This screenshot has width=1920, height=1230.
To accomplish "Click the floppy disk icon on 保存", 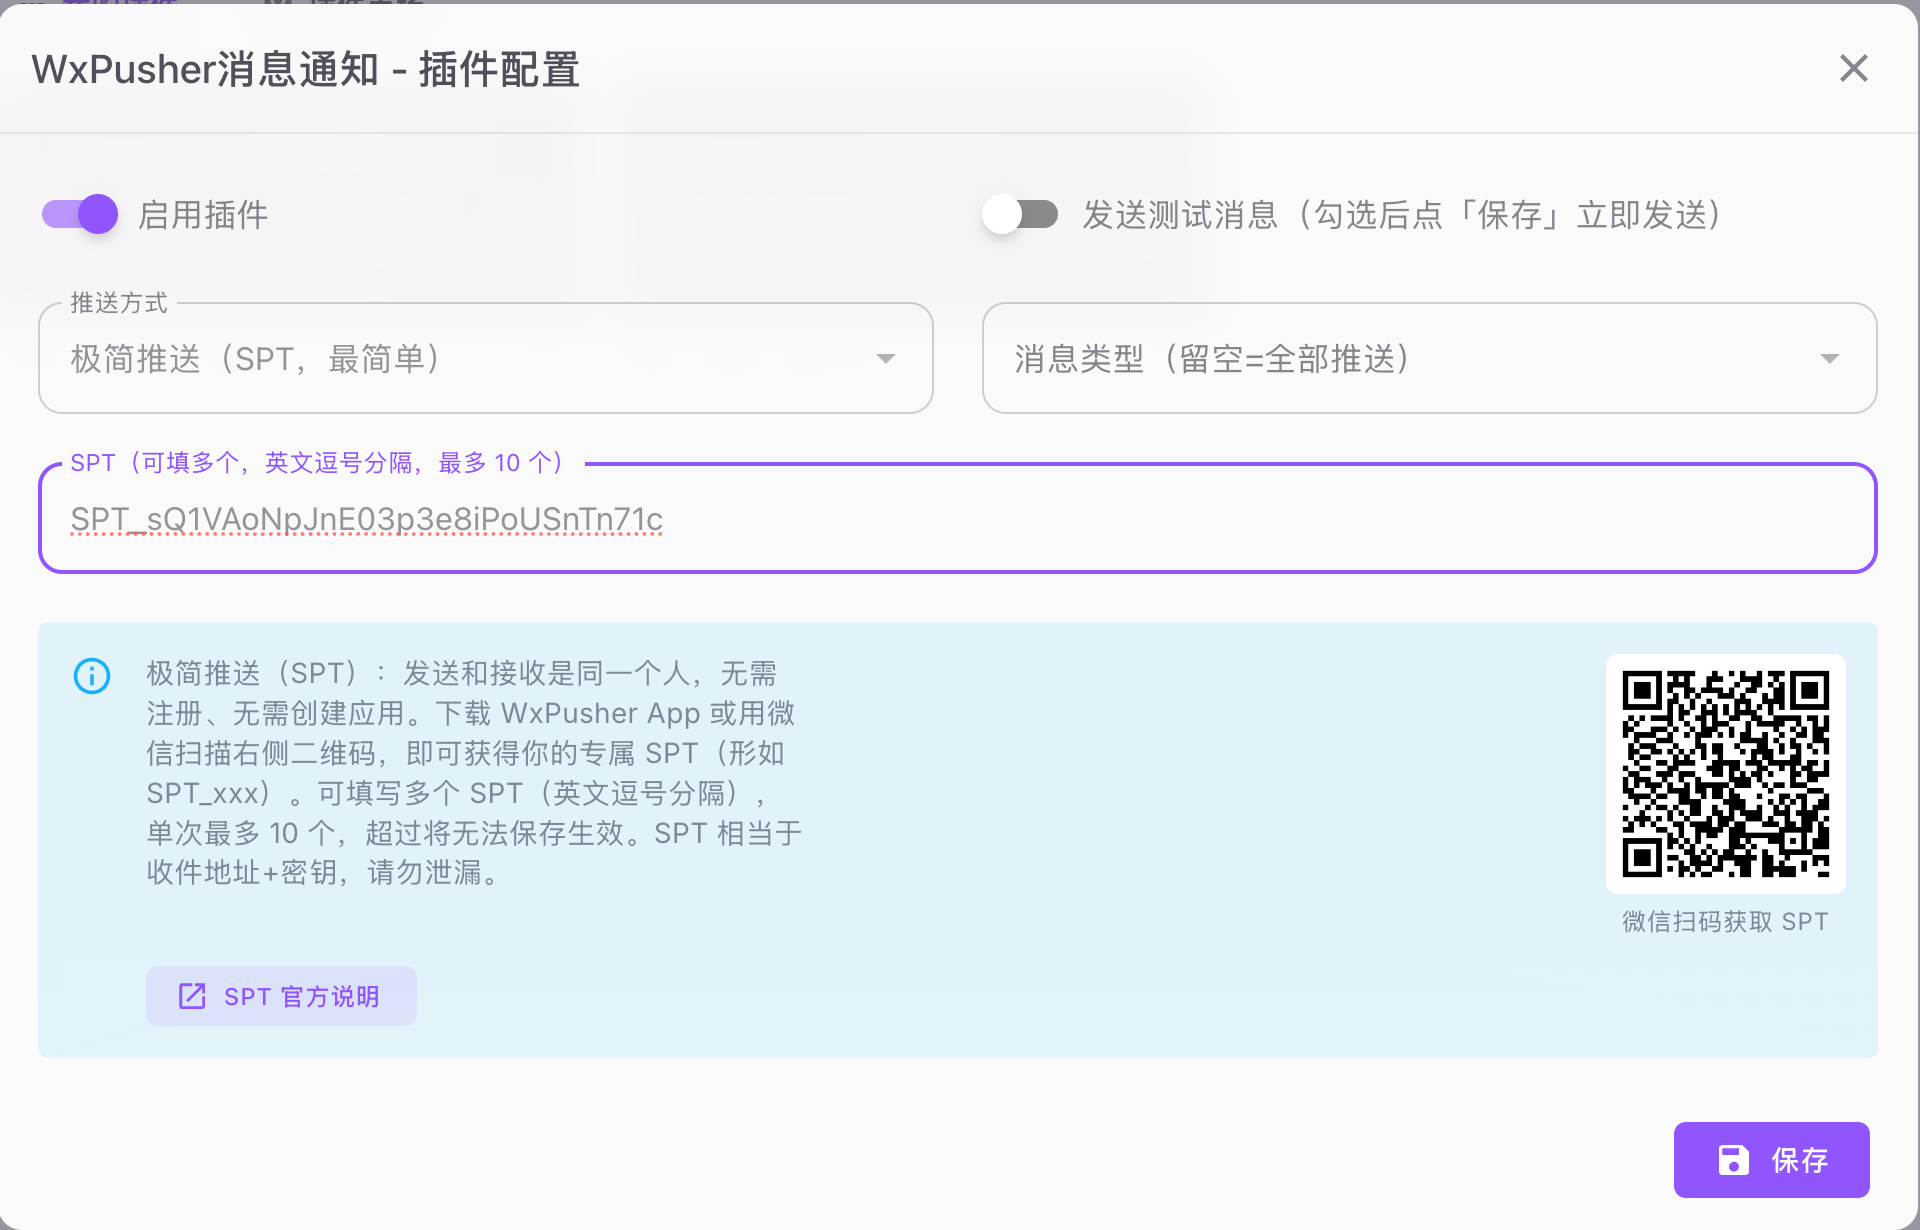I will pyautogui.click(x=1733, y=1160).
